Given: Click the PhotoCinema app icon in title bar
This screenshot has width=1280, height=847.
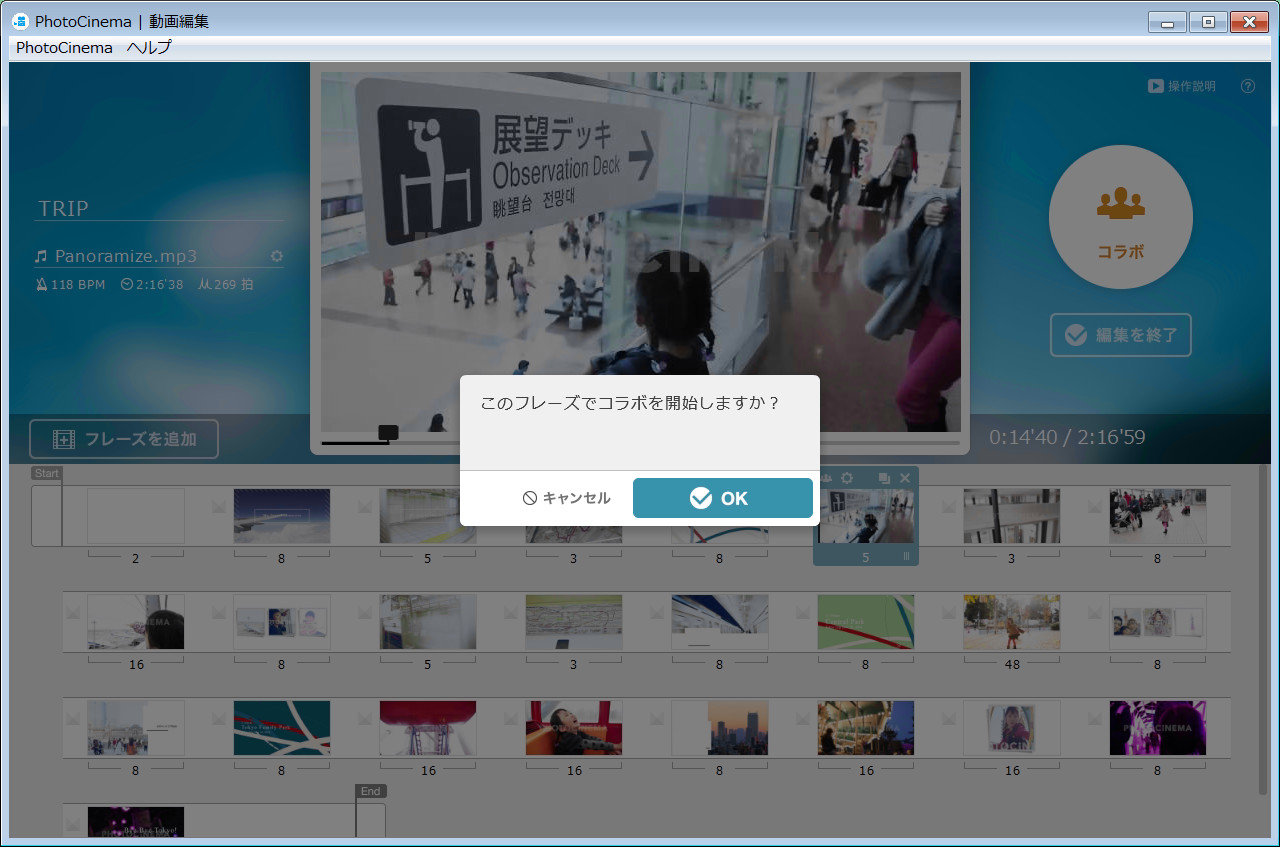Looking at the screenshot, I should 20,21.
